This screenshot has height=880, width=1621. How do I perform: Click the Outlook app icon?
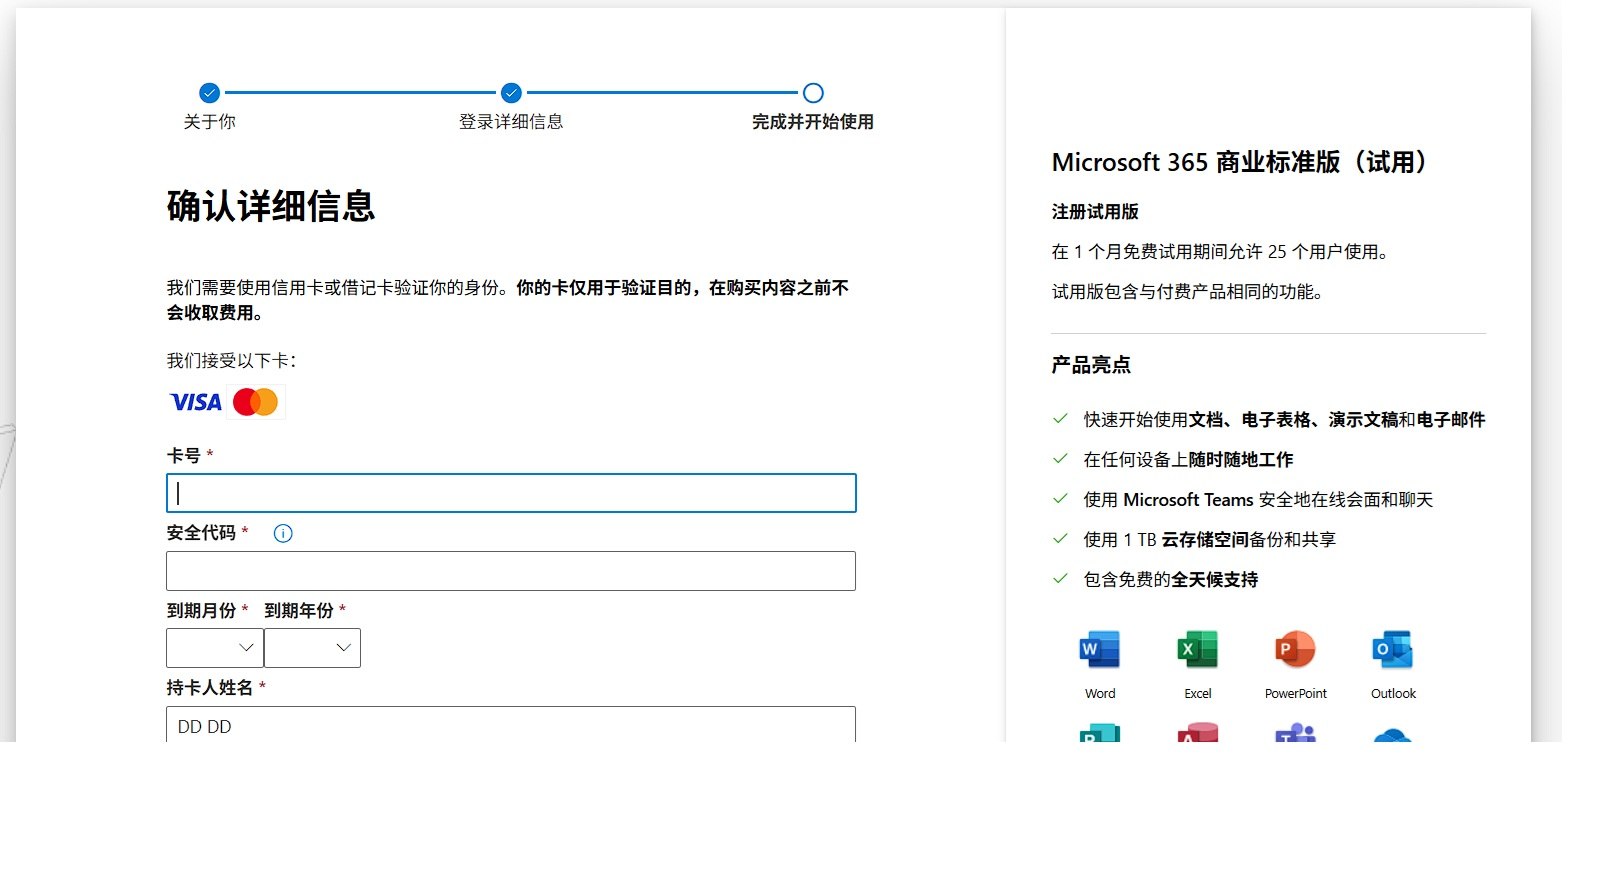tap(1393, 650)
